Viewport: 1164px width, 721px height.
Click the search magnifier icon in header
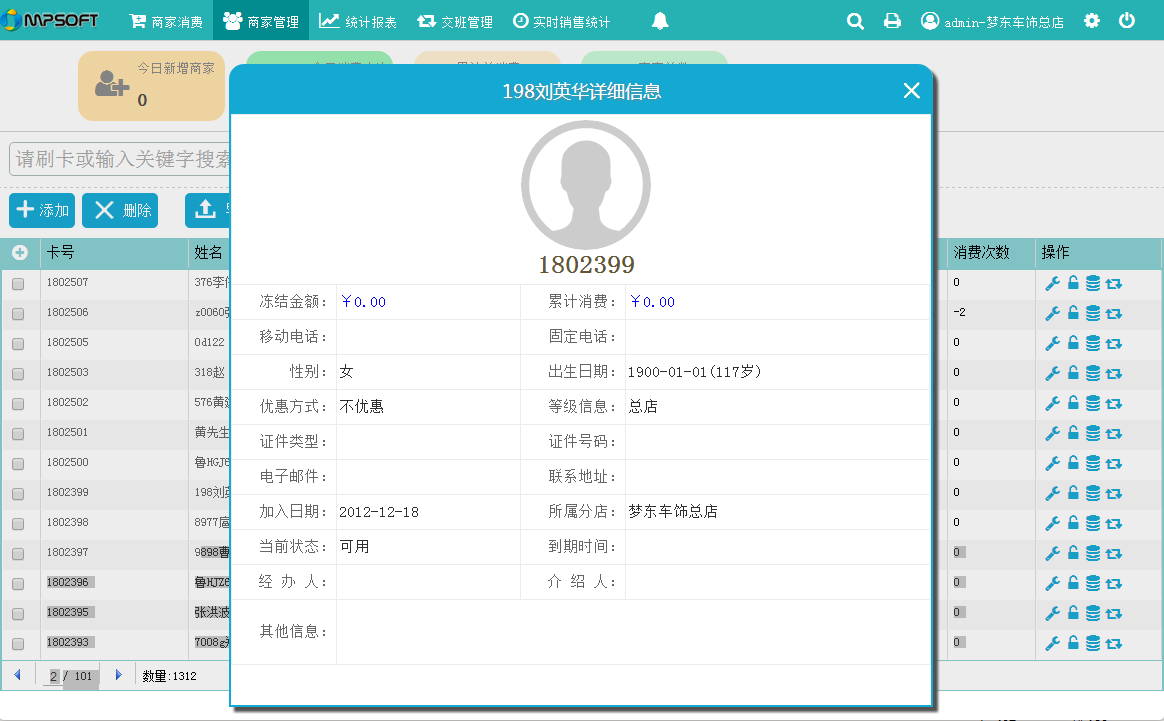[x=855, y=21]
